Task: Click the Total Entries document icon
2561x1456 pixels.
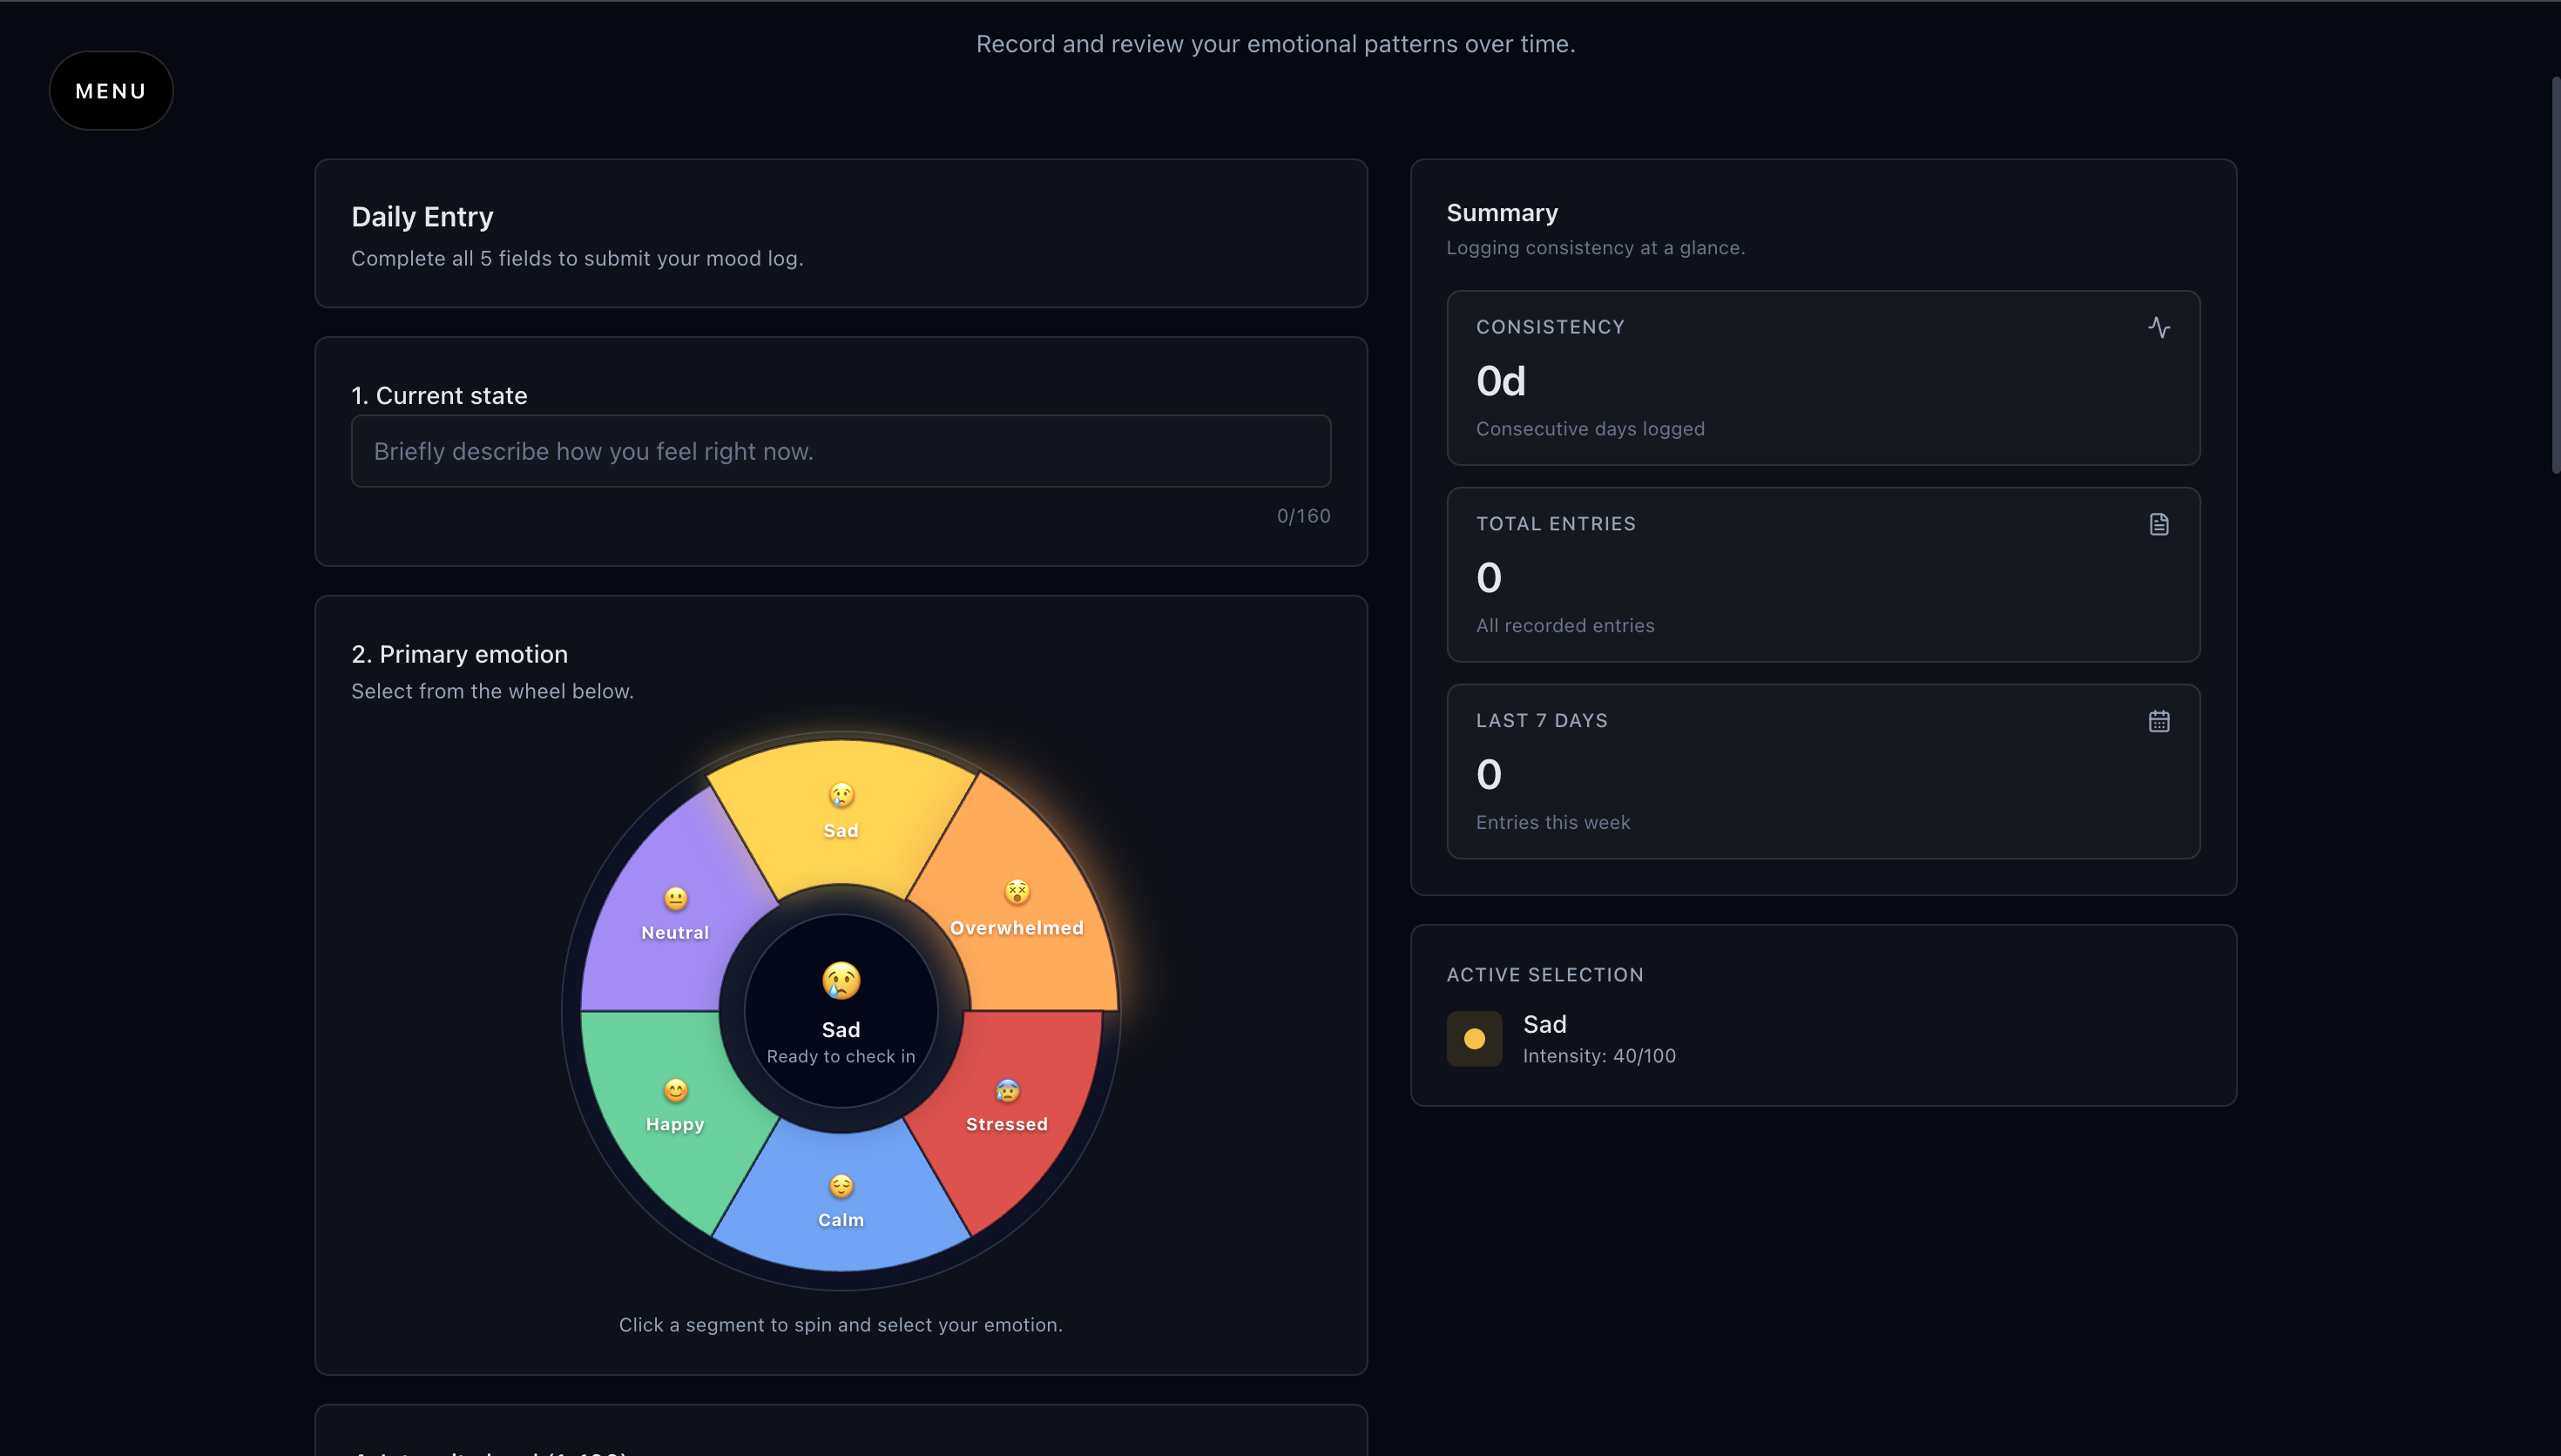Action: [2158, 524]
